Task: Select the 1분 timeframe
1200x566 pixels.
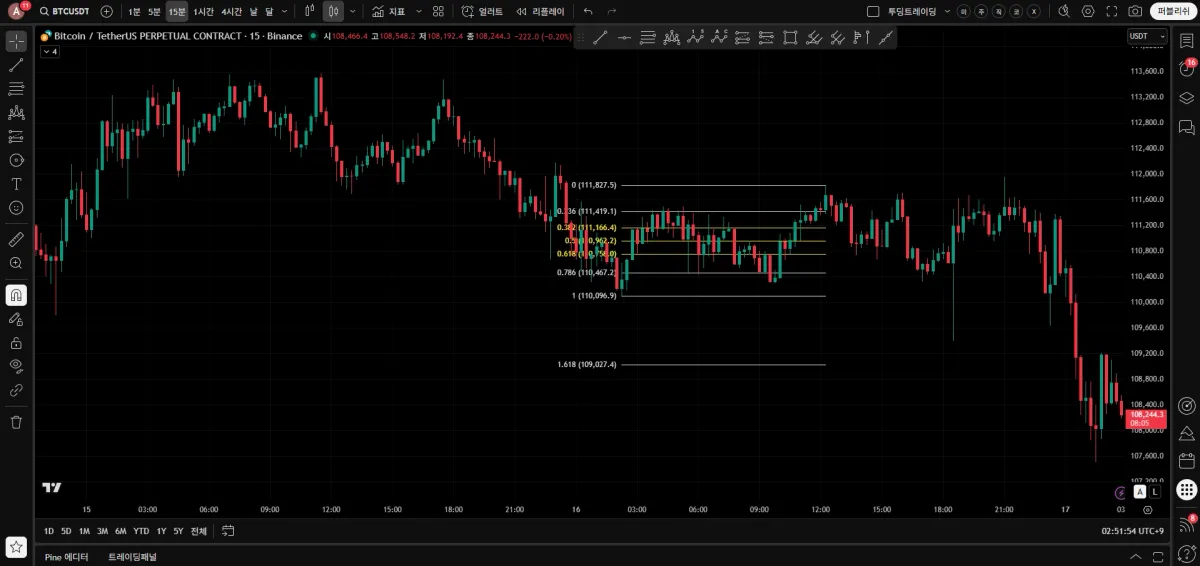Action: pos(134,11)
